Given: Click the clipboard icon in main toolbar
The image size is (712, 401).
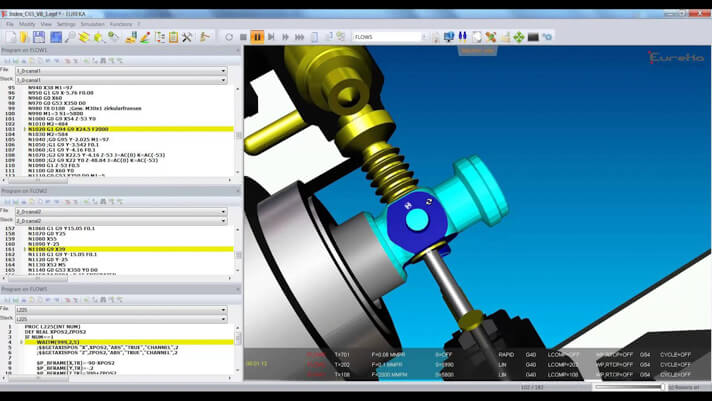Looking at the screenshot, I should (172, 37).
